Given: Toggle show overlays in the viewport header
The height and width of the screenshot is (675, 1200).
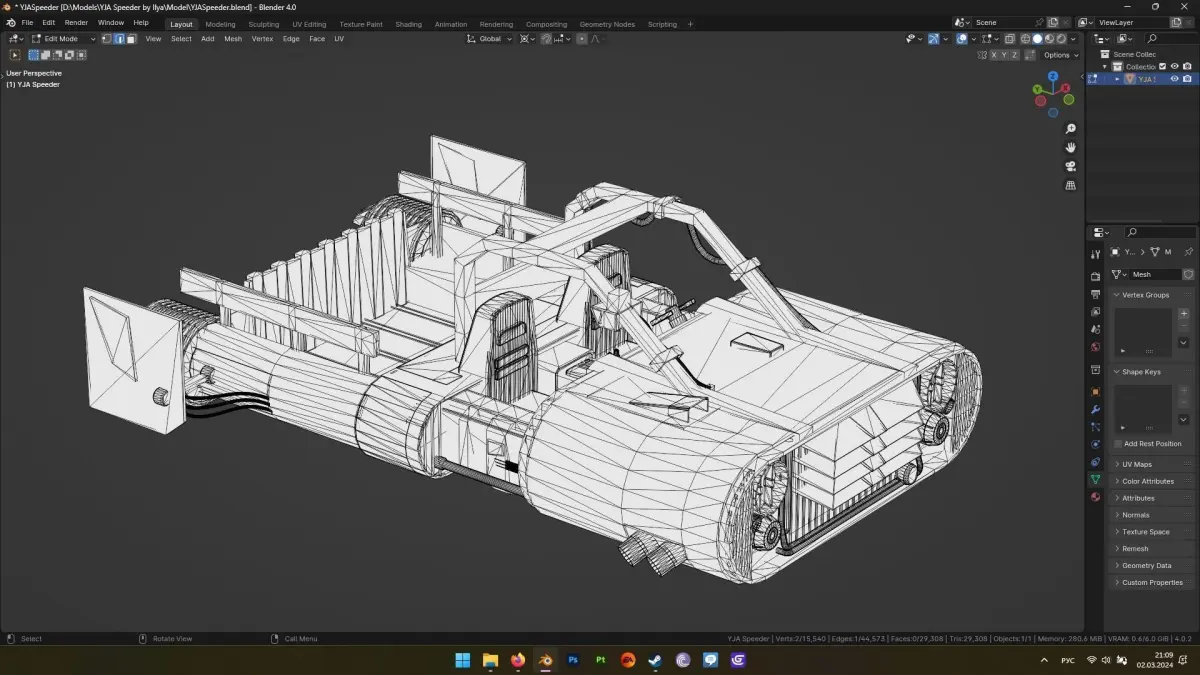Looking at the screenshot, I should 962,39.
